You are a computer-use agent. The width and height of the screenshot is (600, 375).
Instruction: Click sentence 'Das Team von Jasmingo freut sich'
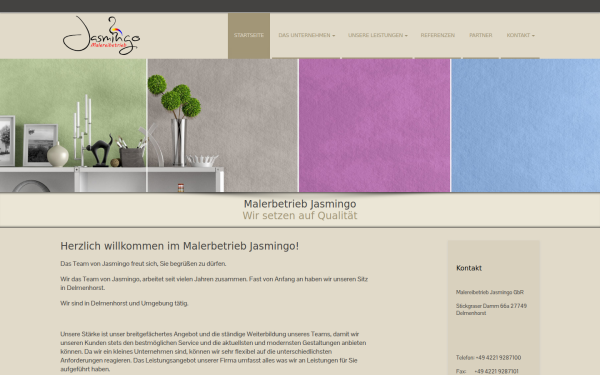pos(143,264)
